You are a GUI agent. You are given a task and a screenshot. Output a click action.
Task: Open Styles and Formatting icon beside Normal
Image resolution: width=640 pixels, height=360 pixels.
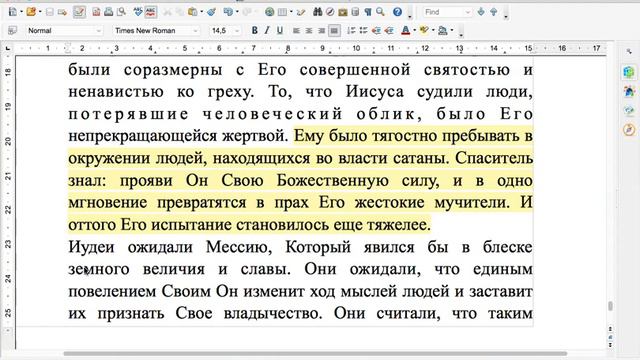tap(13, 31)
